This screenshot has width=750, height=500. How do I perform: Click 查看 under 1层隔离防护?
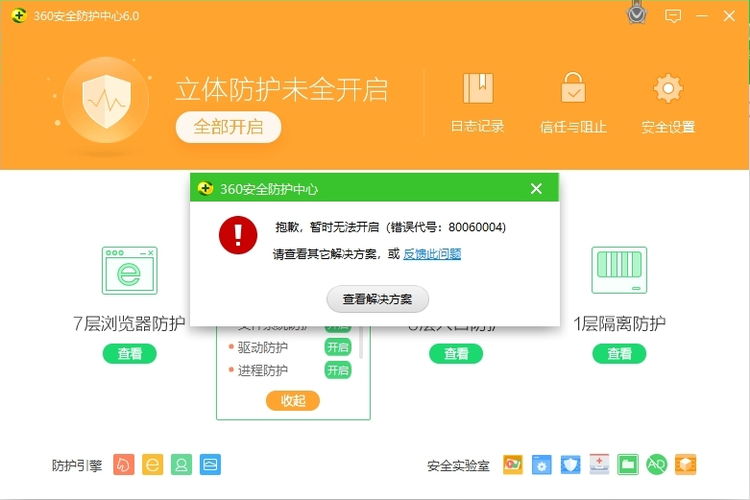pos(619,354)
